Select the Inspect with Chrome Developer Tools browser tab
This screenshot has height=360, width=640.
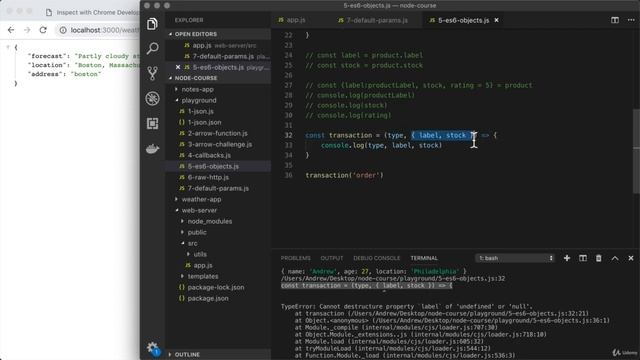point(91,13)
